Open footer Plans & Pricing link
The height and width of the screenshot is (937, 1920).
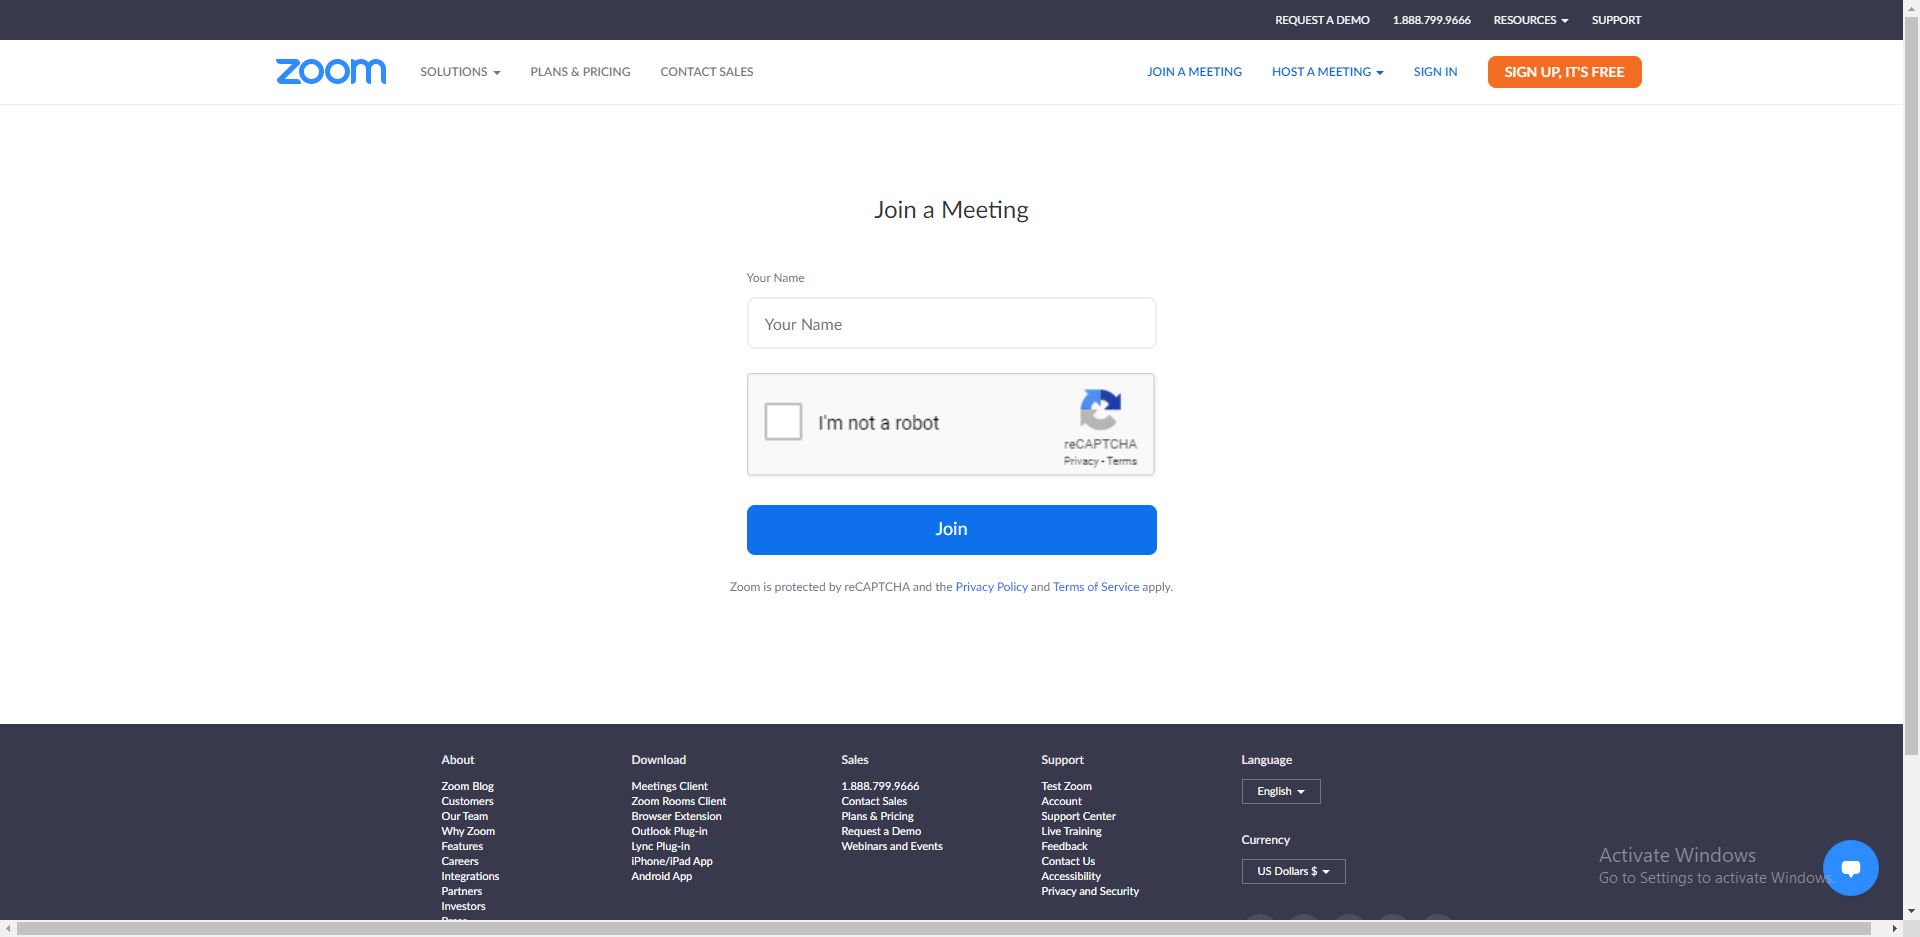tap(878, 816)
